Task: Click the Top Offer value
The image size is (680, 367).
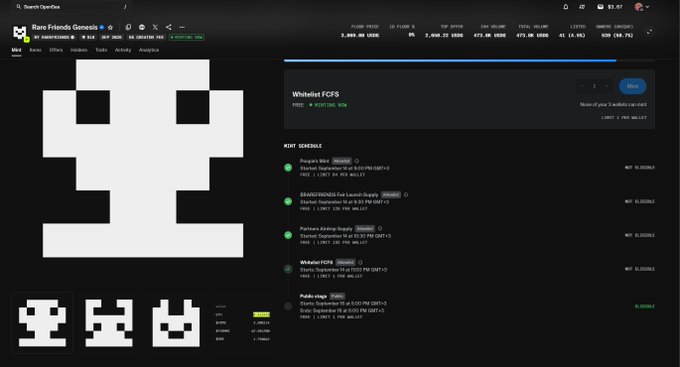Action: coord(444,35)
